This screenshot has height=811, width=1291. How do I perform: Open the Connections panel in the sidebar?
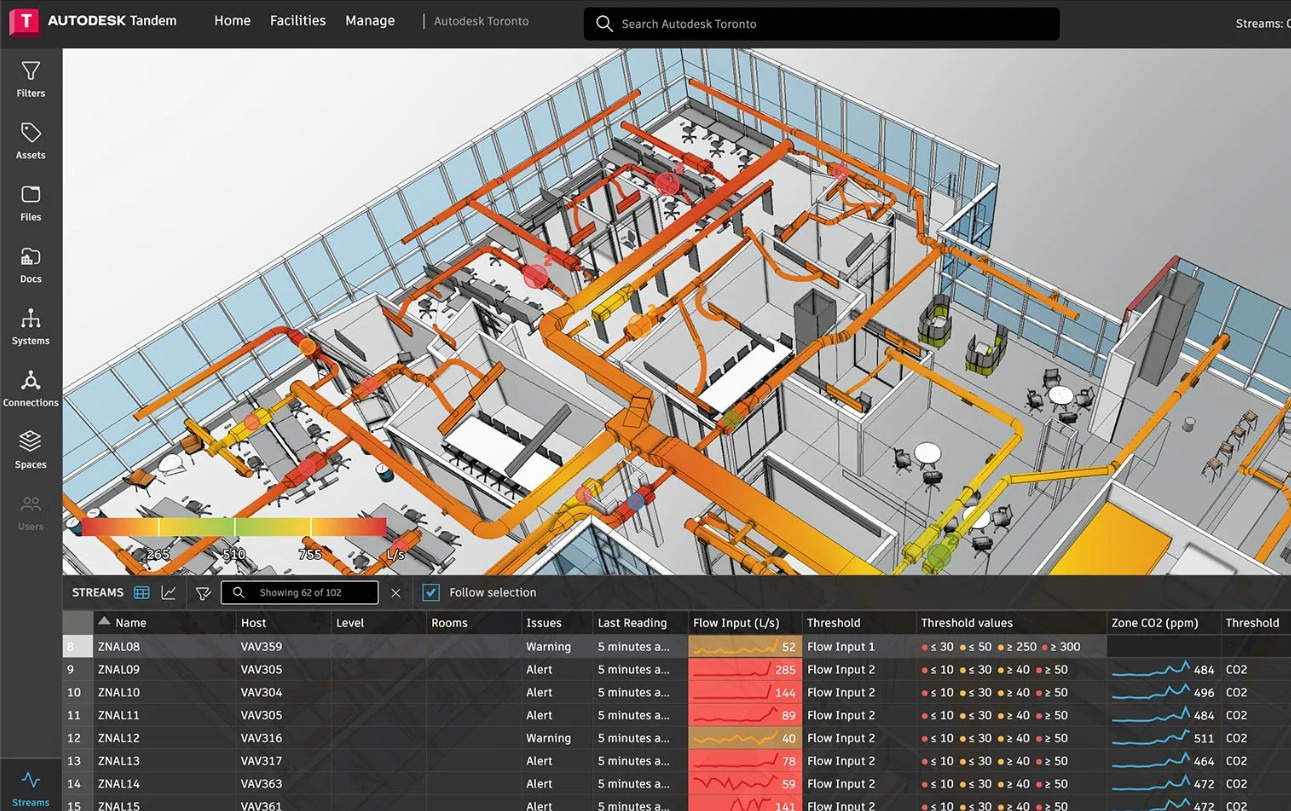point(31,389)
